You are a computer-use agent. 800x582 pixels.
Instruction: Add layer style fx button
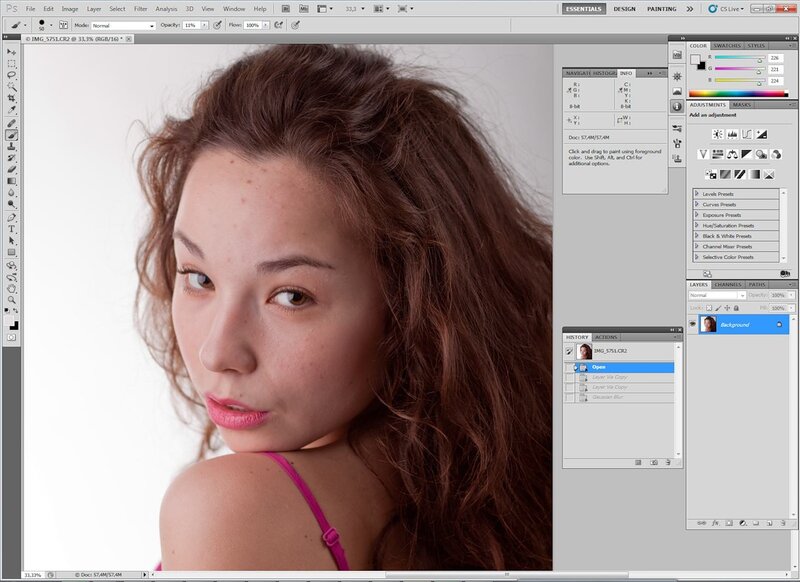pyautogui.click(x=715, y=523)
